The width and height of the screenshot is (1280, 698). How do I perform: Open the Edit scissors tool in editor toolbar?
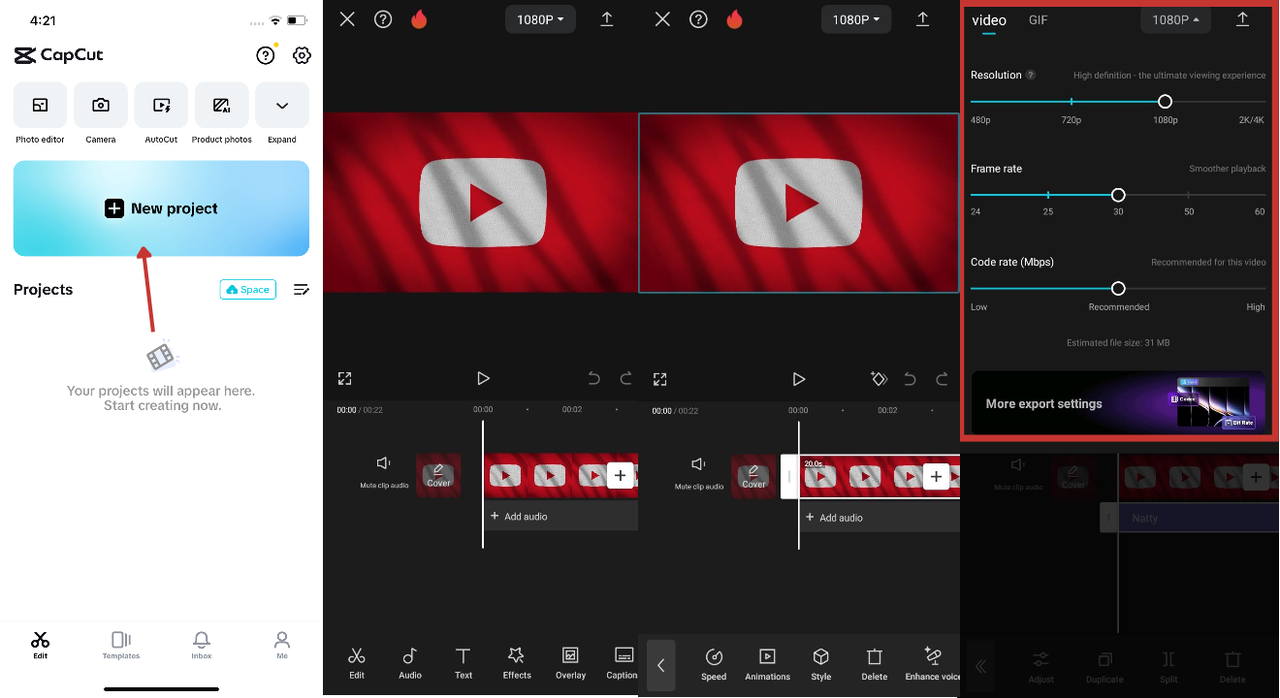point(357,662)
